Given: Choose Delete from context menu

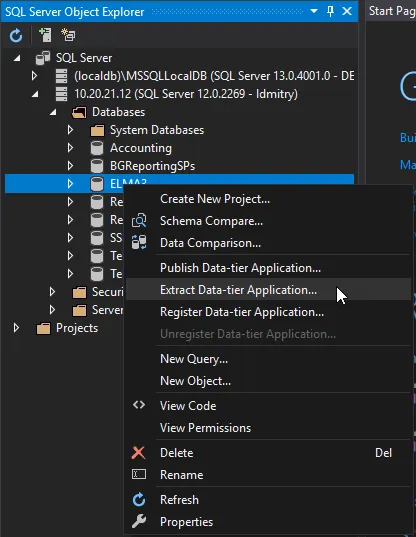Looking at the screenshot, I should [268, 453].
